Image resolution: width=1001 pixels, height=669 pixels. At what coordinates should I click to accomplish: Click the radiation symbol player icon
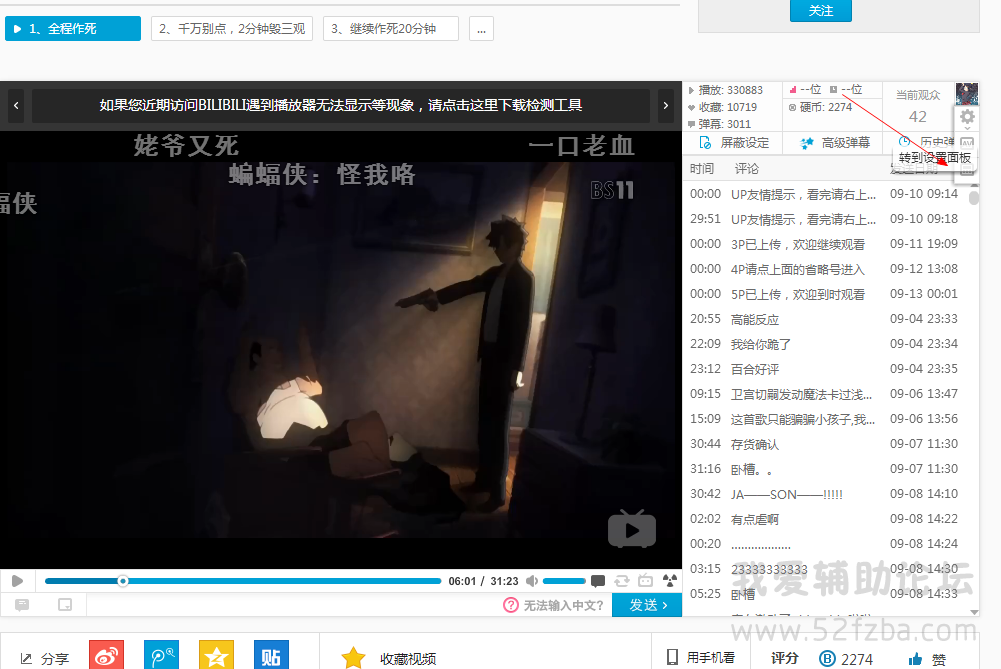[669, 580]
